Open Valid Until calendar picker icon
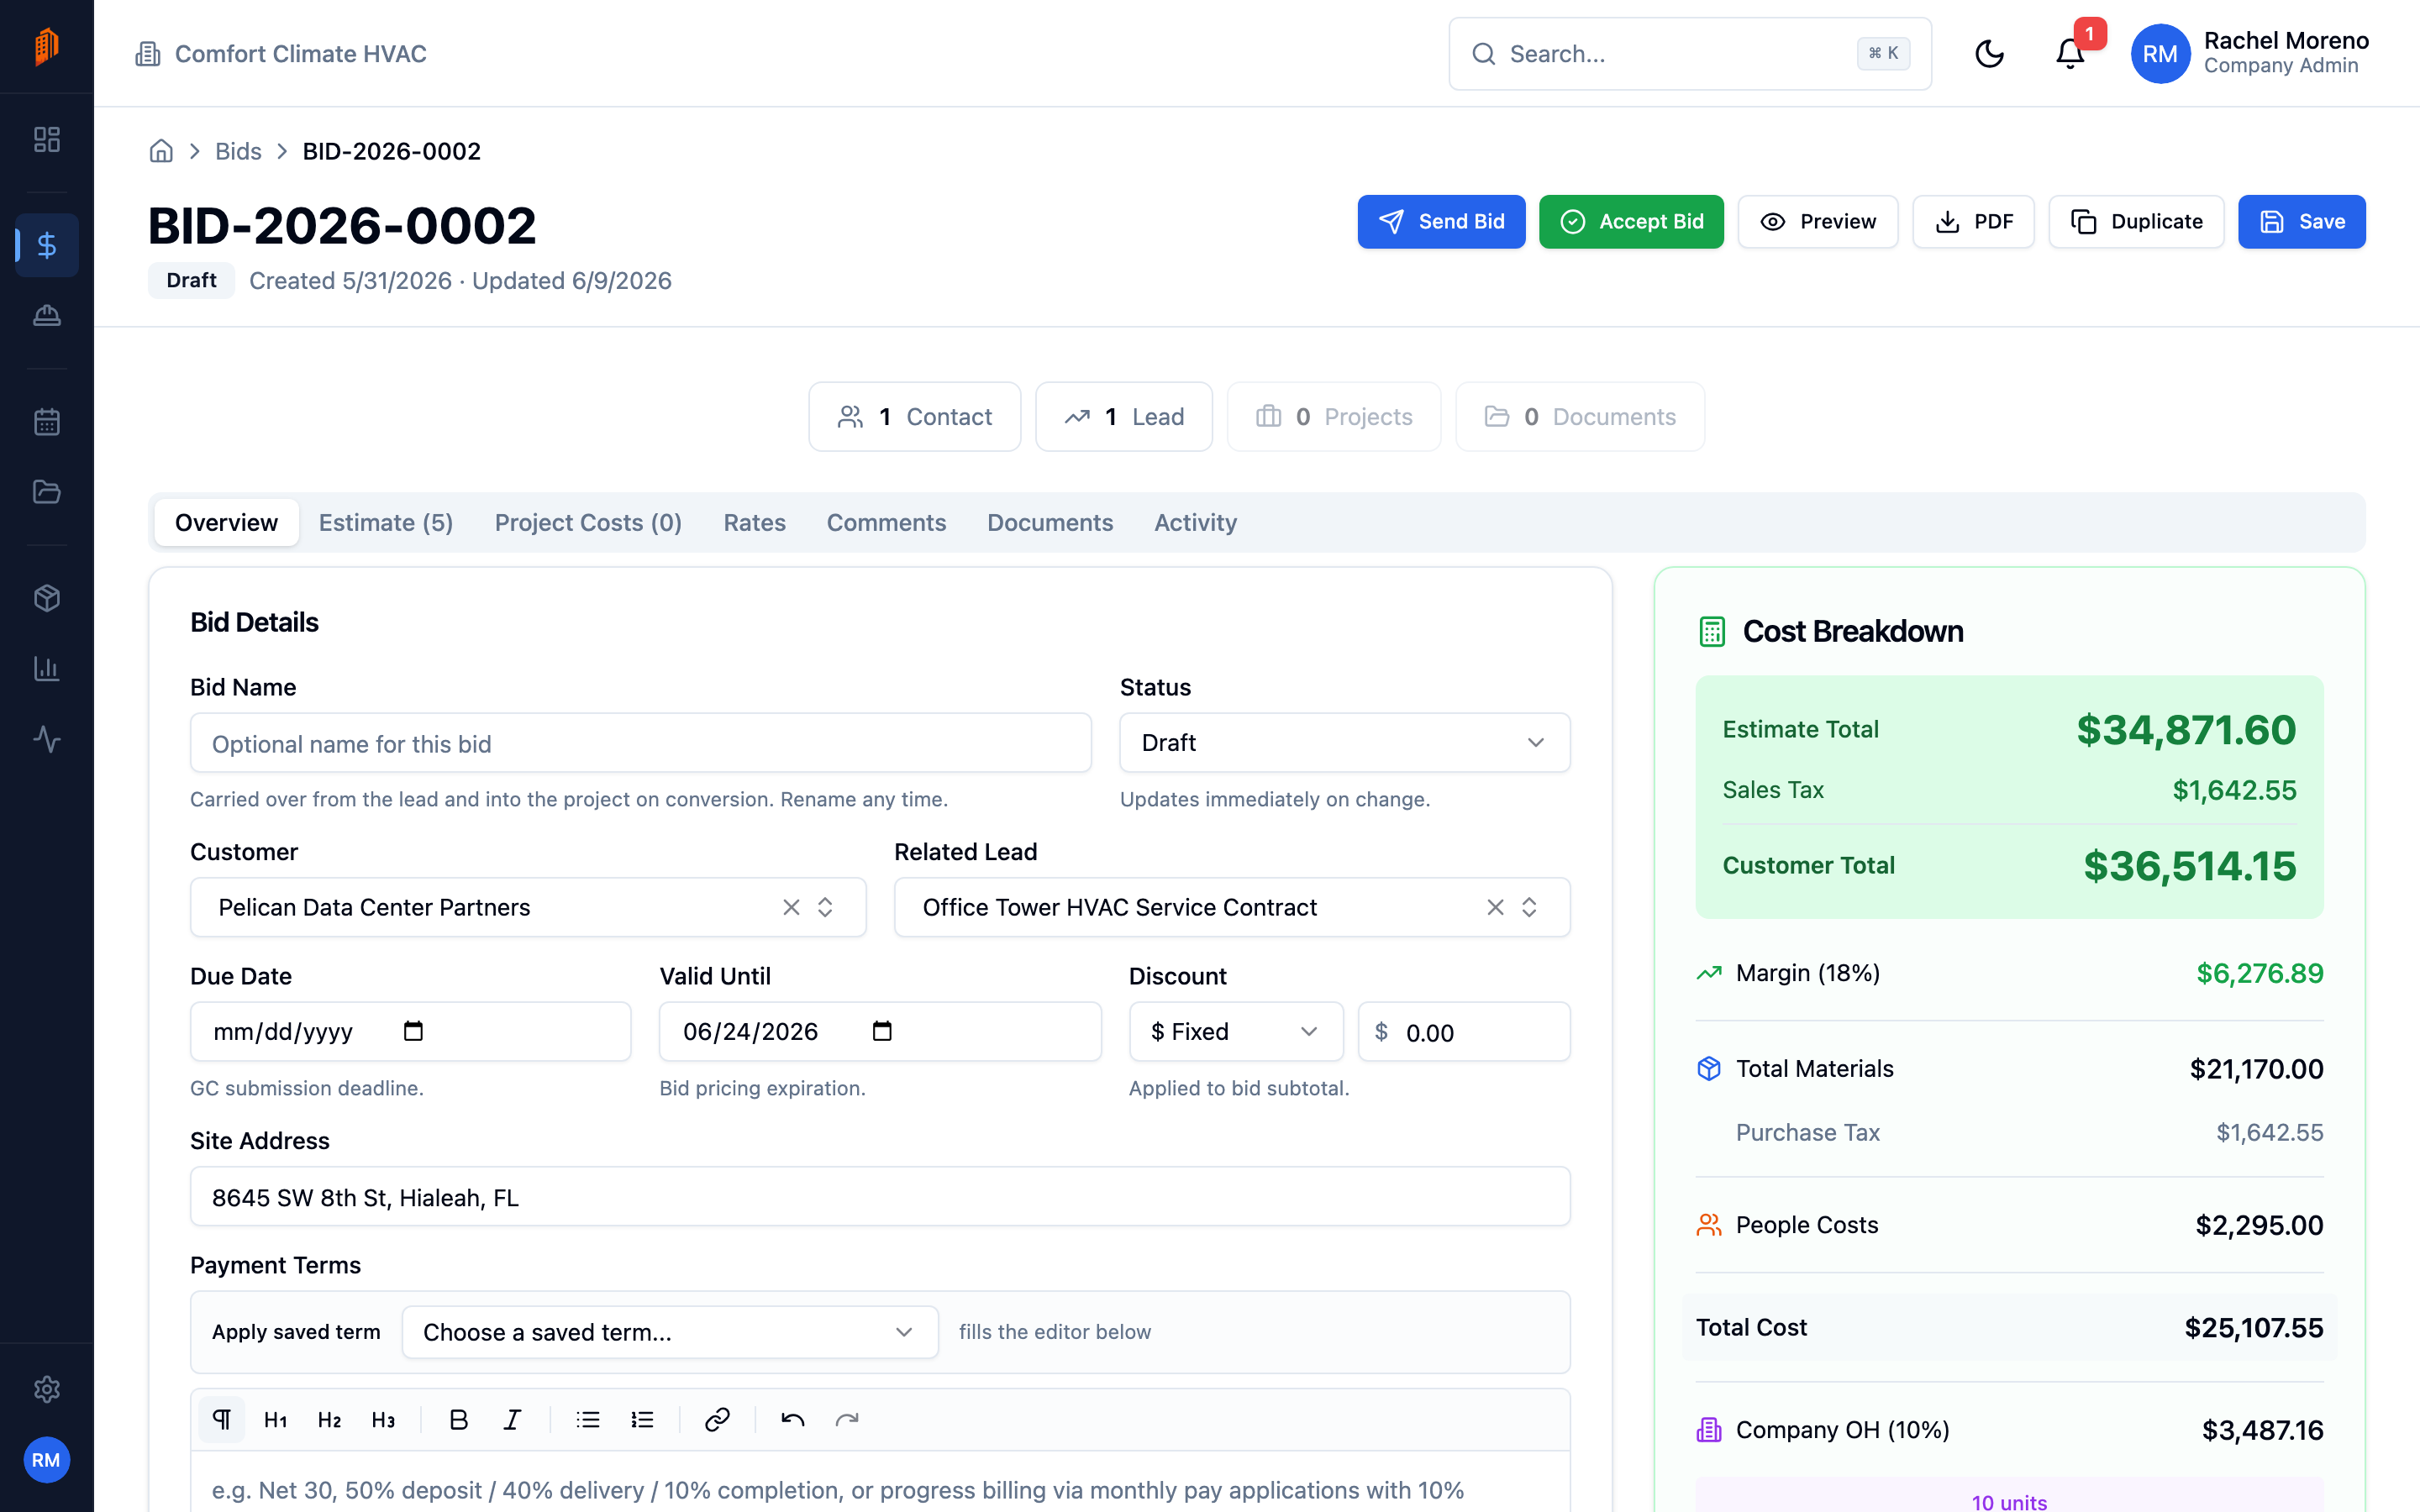 click(x=882, y=1031)
